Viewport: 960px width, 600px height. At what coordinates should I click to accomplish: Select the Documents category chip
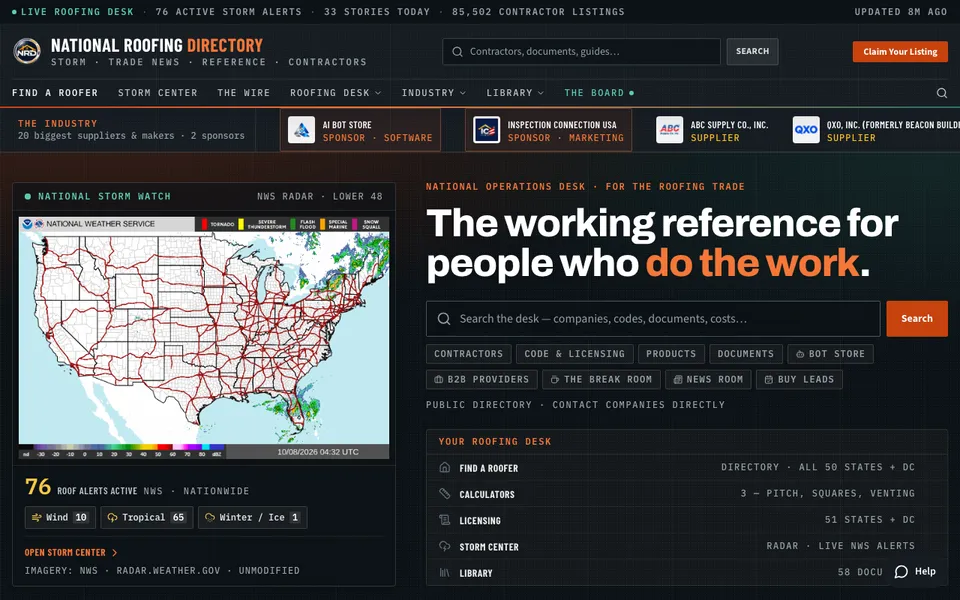(746, 354)
